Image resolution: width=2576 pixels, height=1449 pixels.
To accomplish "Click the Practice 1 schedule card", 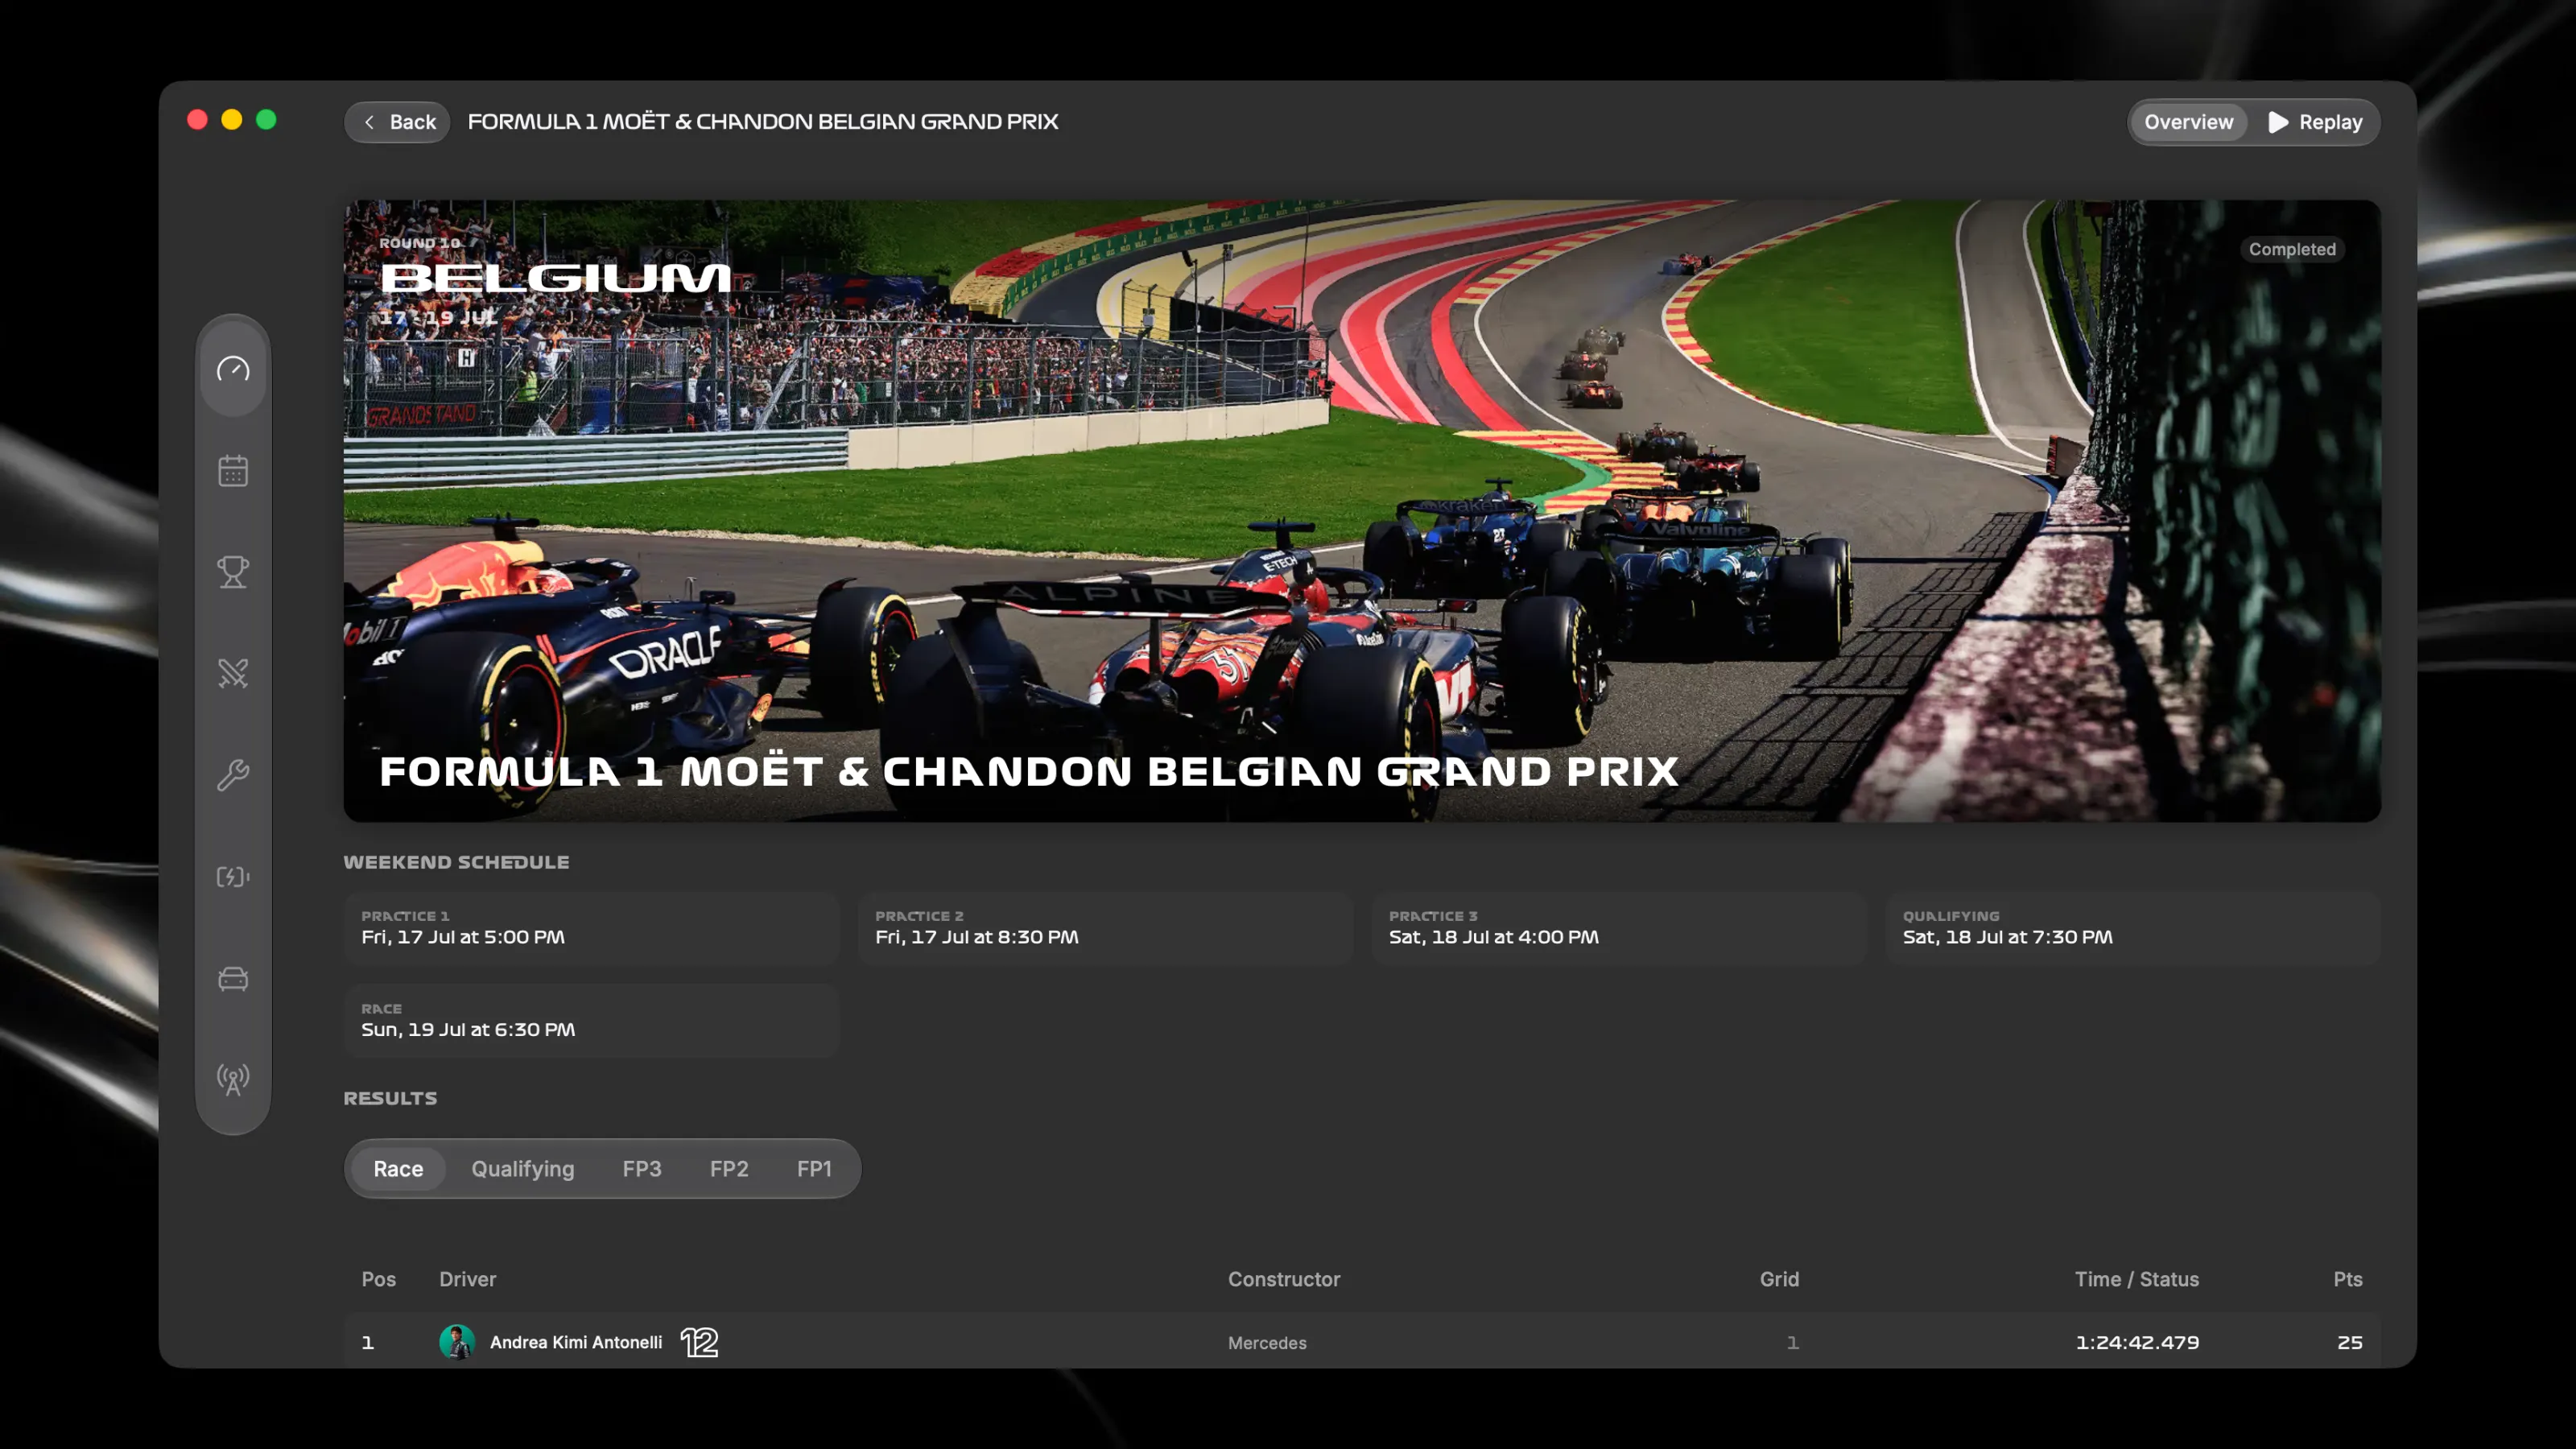I will (592, 928).
